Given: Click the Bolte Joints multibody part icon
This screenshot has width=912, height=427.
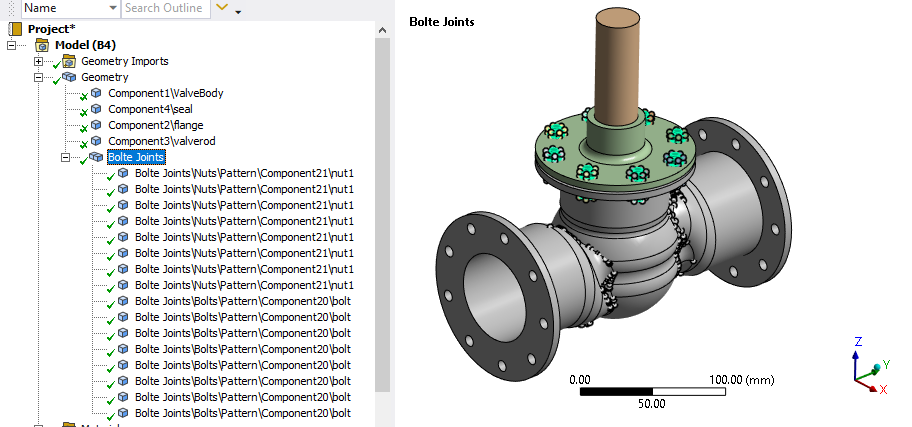Looking at the screenshot, I should tap(96, 157).
